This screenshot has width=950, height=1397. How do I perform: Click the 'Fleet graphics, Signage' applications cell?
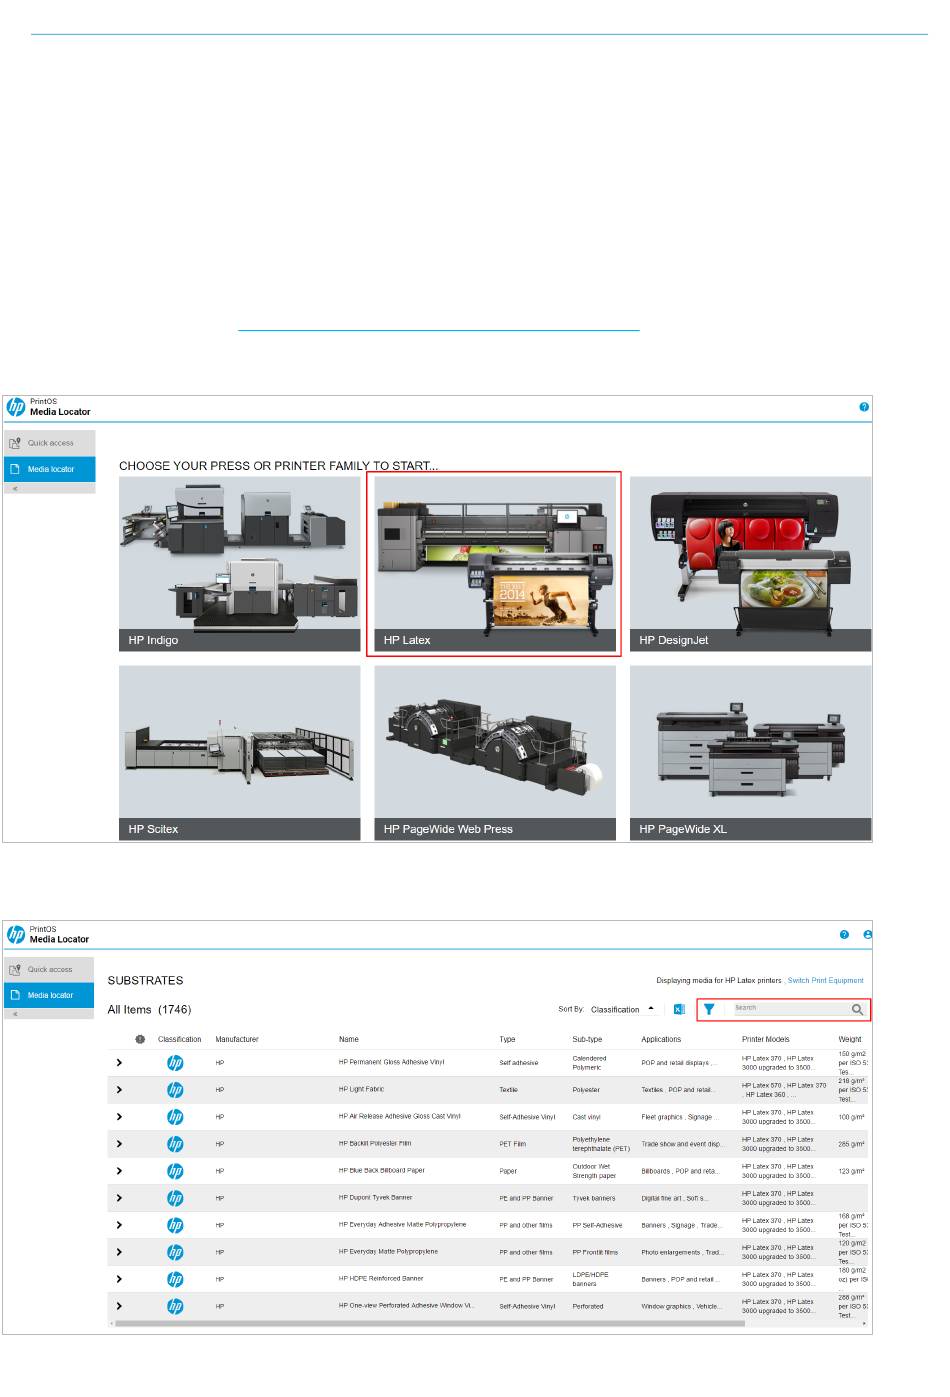pyautogui.click(x=680, y=1117)
